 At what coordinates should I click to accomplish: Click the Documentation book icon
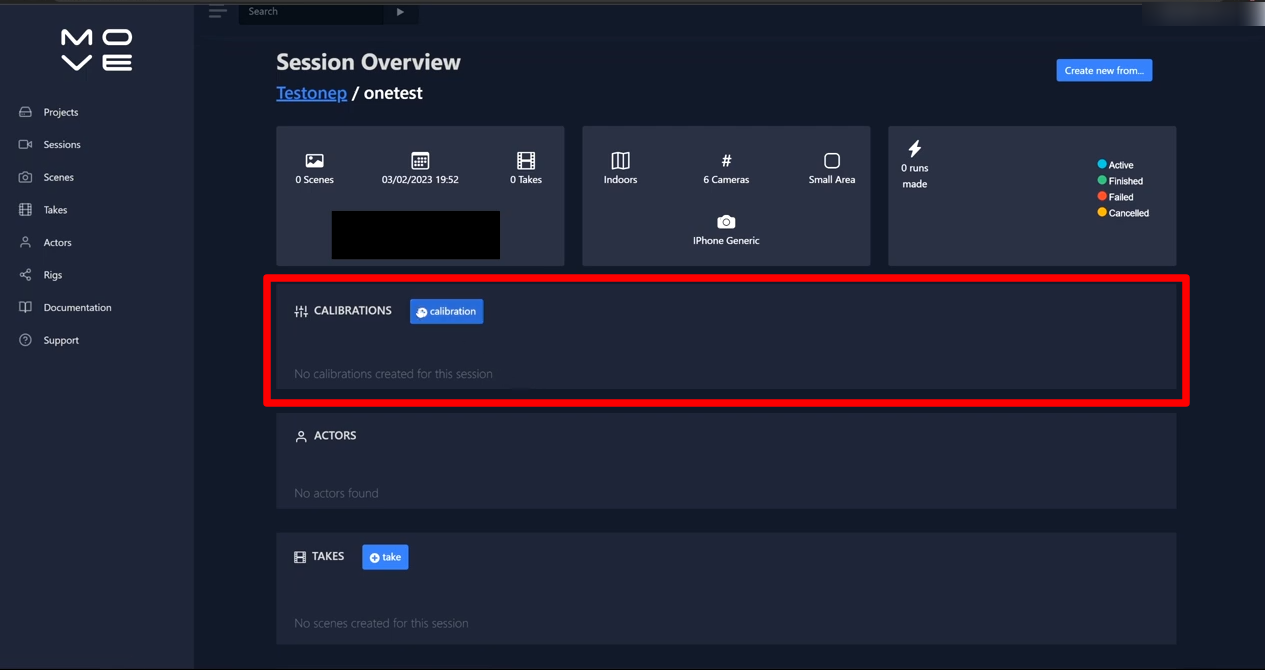click(25, 308)
